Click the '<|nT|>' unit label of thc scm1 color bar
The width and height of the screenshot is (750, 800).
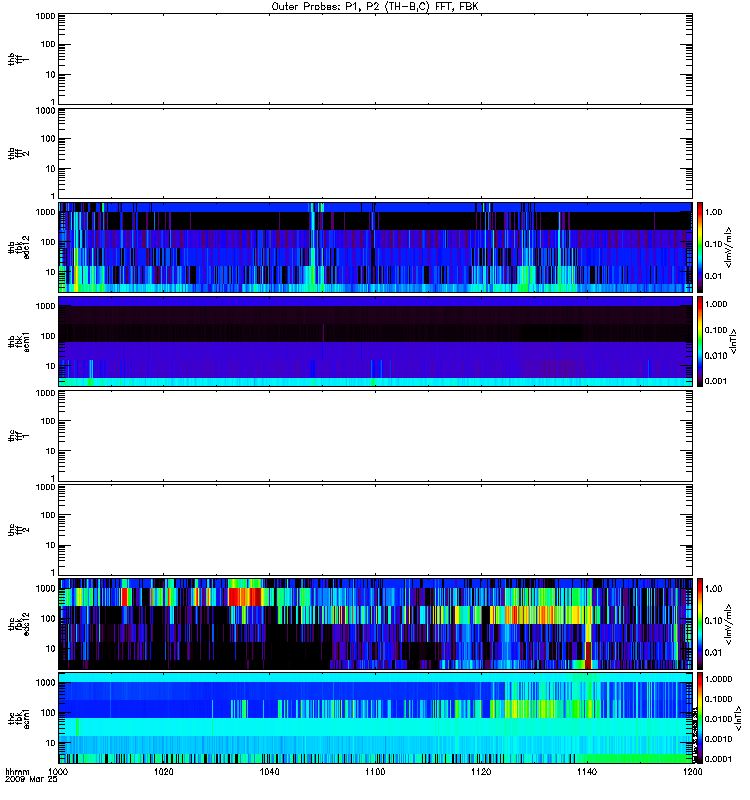tap(738, 718)
